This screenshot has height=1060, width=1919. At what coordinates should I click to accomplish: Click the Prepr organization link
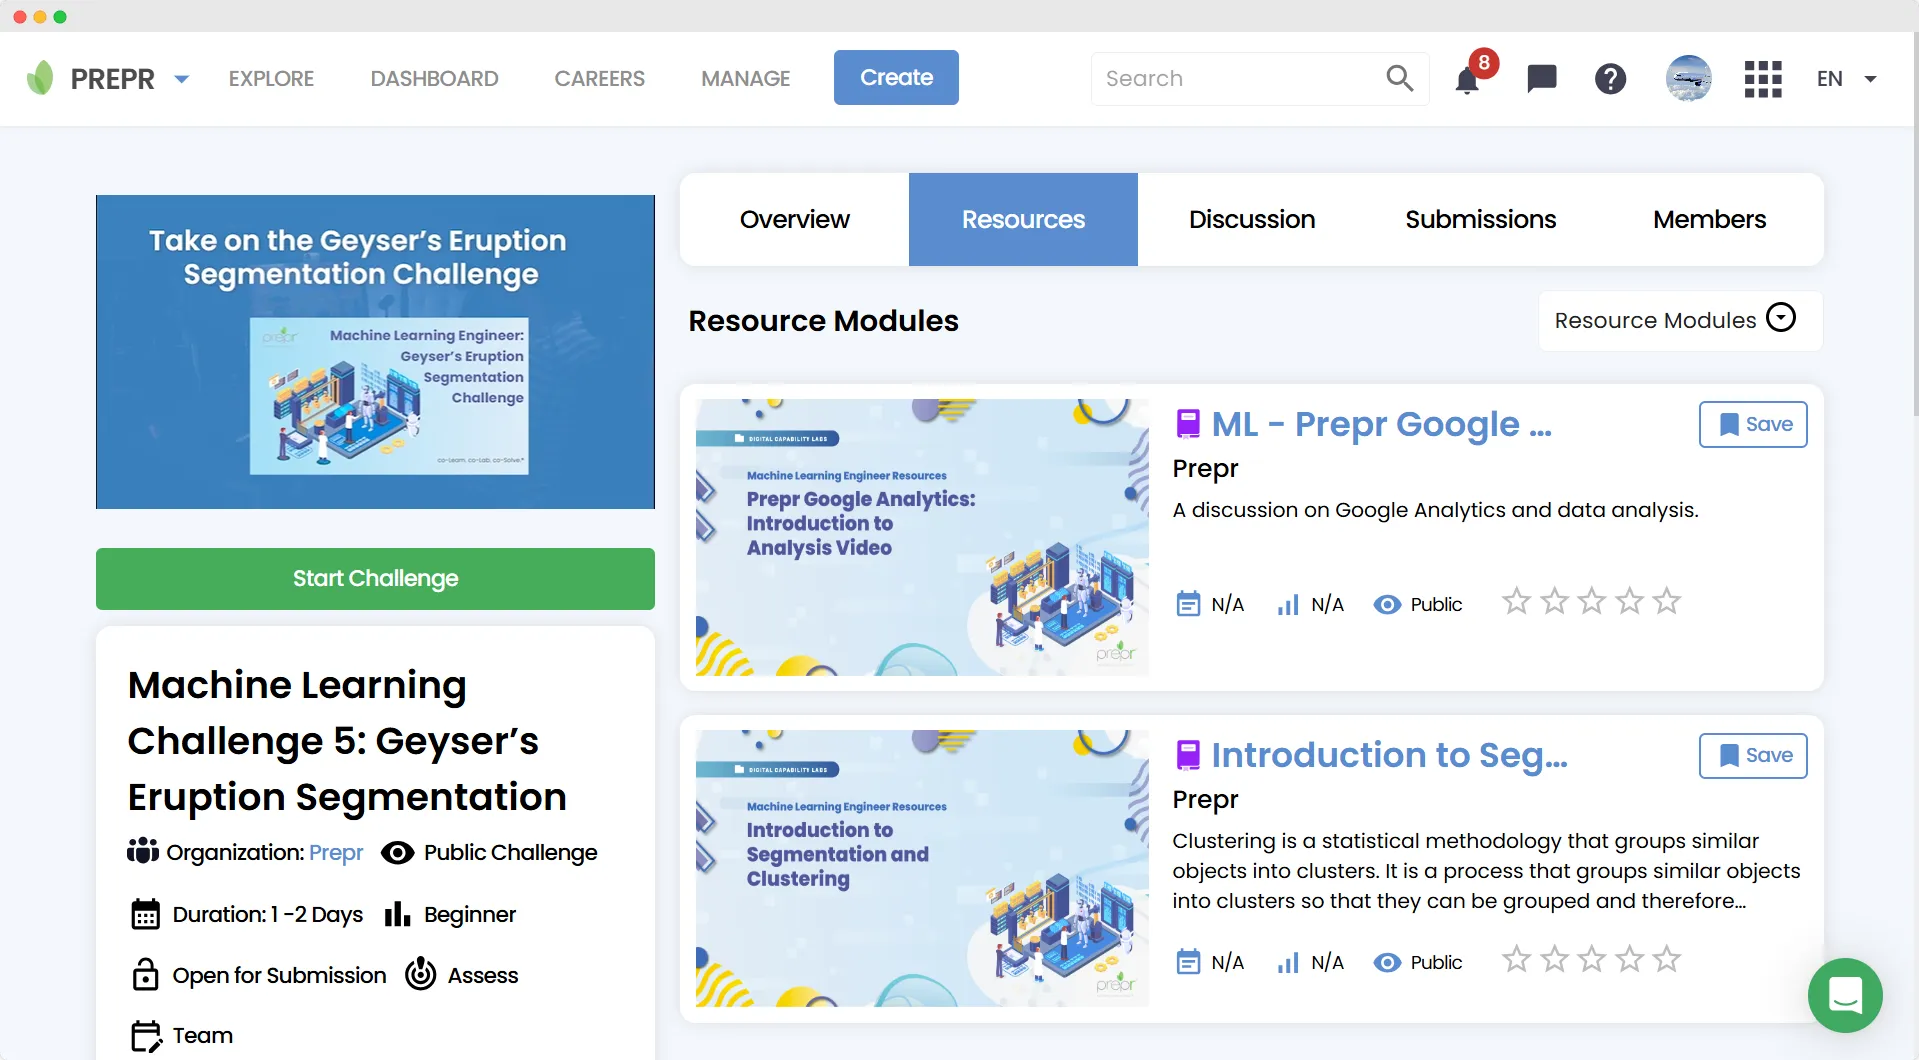click(336, 852)
